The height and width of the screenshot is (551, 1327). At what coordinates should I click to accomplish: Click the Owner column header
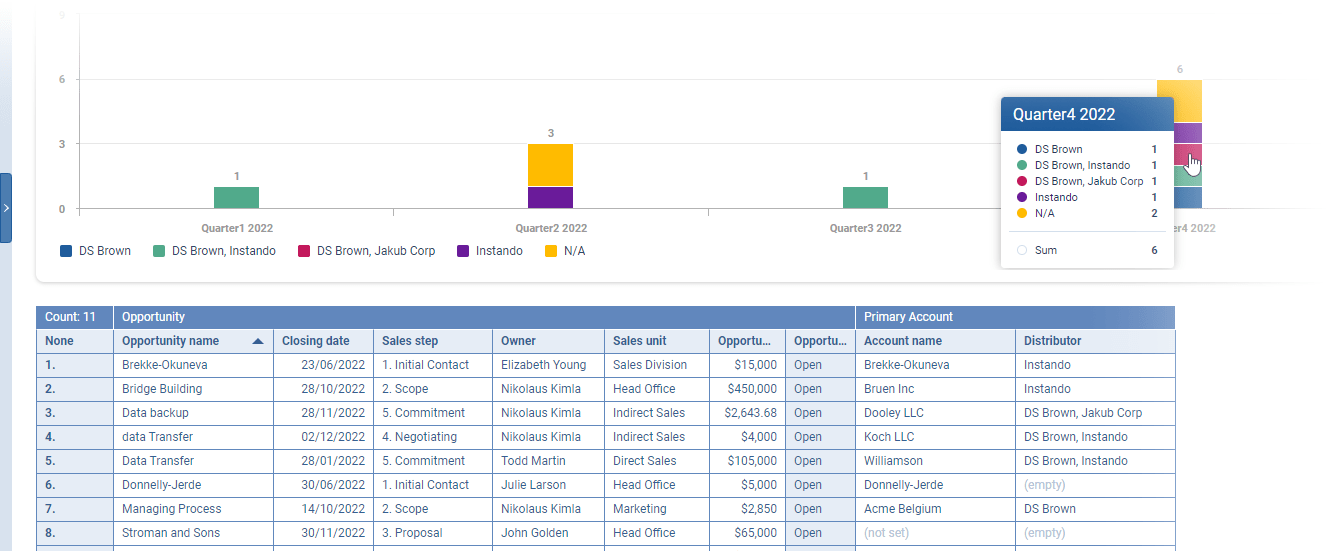518,341
